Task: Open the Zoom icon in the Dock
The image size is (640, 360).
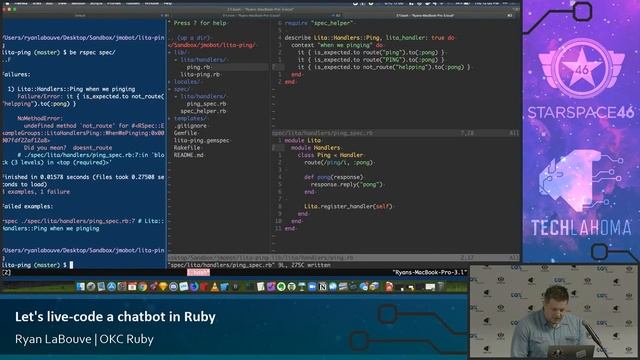Action: click(312, 287)
